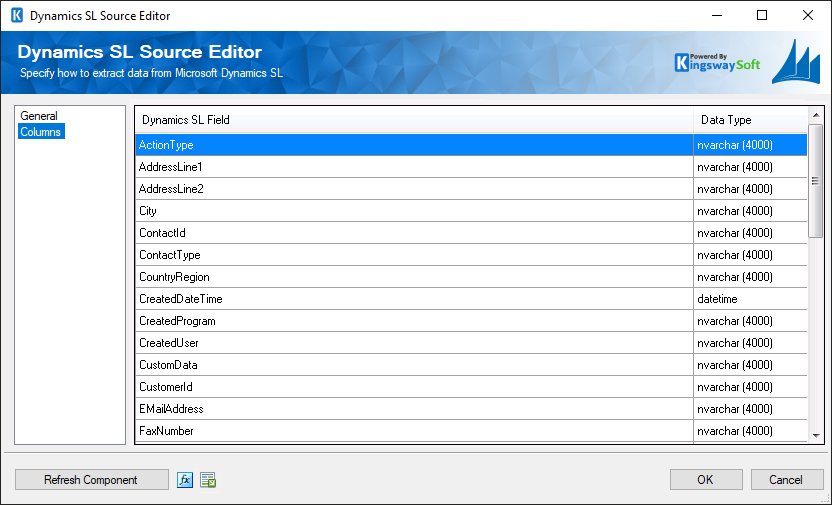The image size is (832, 505).
Task: Confirm with the OK button
Action: pos(706,480)
